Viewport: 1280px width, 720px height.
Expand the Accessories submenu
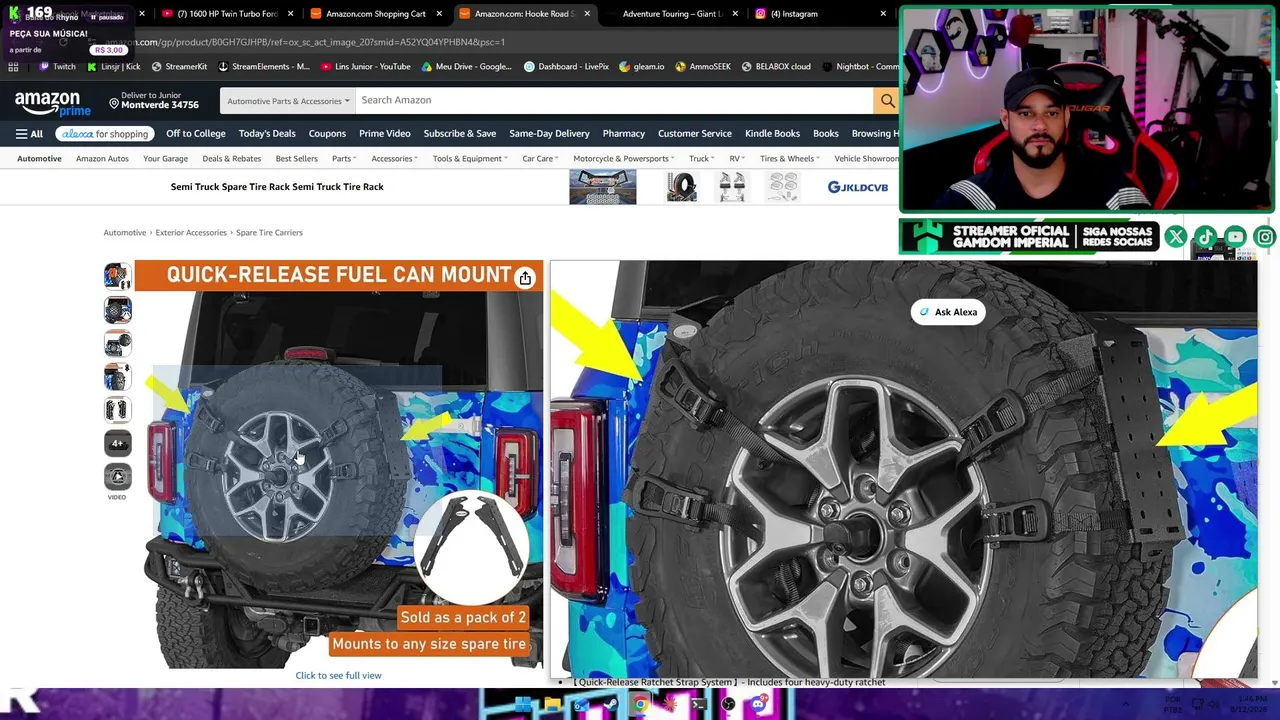point(394,159)
